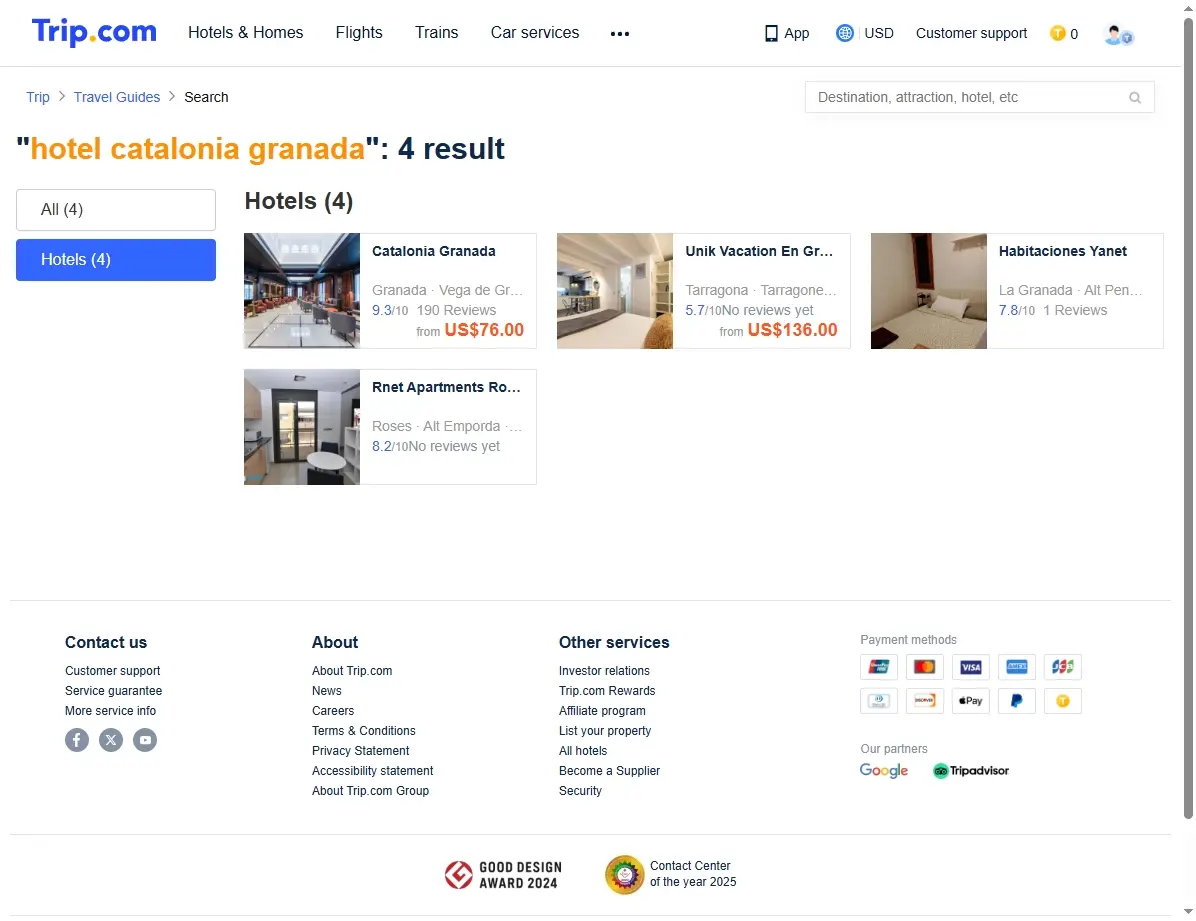This screenshot has width=1196, height=921.
Task: Open Unik Vacation En Gr... hotel title
Action: click(x=759, y=251)
